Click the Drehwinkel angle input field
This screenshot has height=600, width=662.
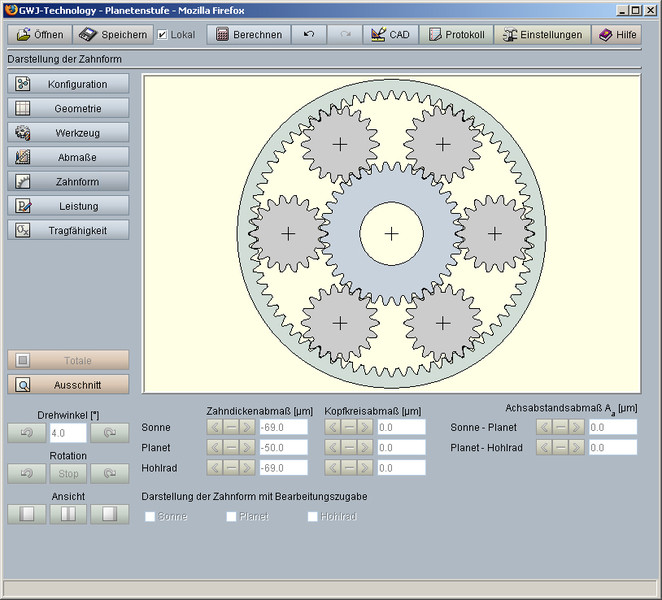(67, 433)
